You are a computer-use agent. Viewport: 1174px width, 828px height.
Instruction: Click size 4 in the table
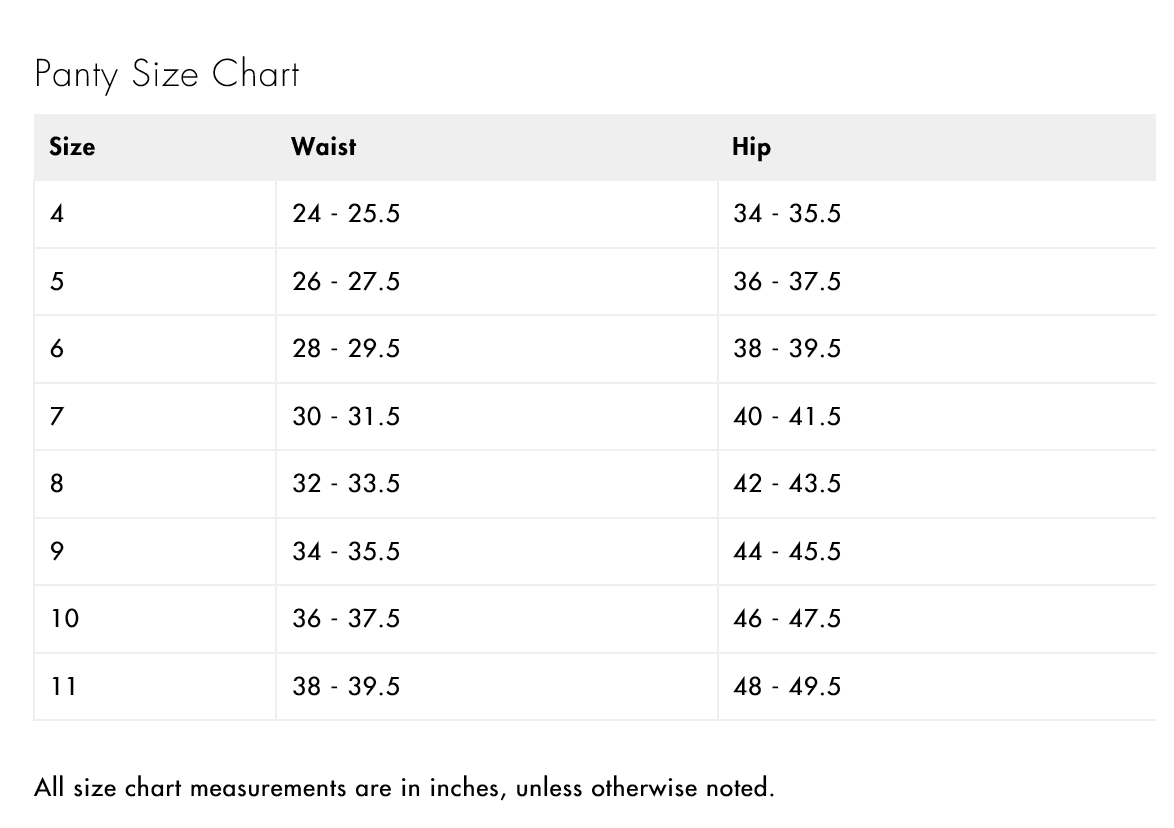click(57, 214)
